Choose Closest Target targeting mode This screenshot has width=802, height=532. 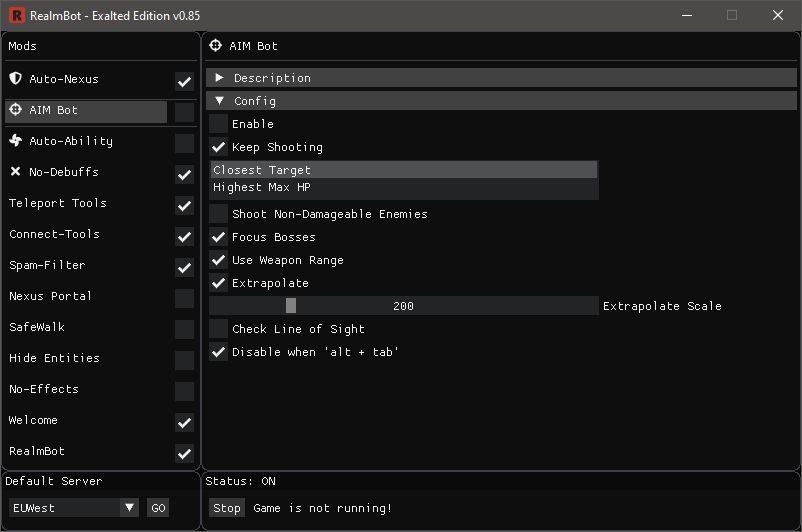coord(404,170)
